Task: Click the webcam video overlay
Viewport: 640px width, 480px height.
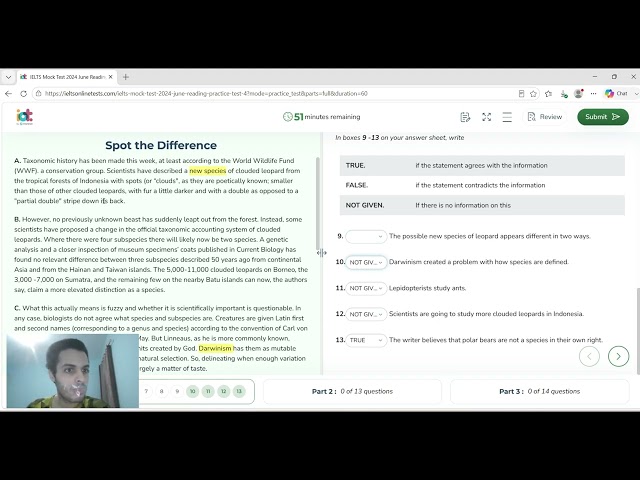Action: 73,371
